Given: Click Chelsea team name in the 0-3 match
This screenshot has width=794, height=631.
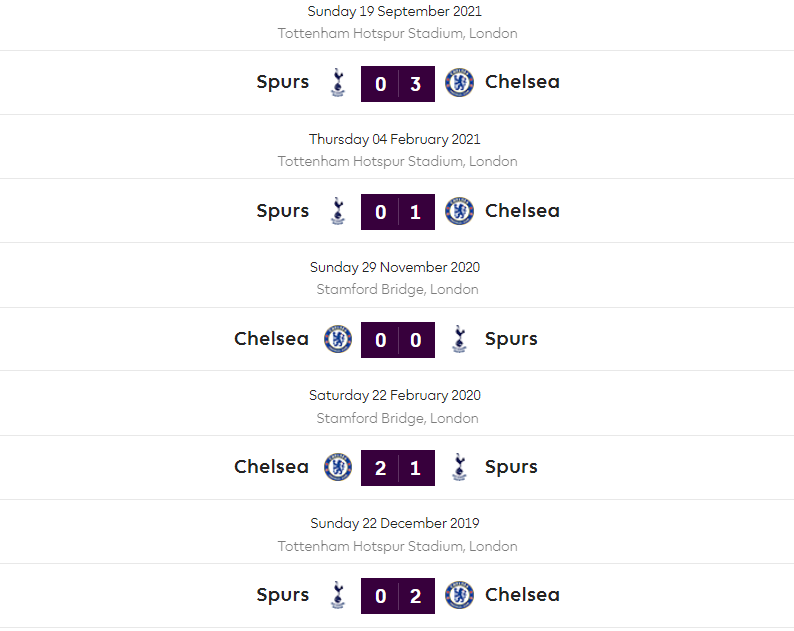Looking at the screenshot, I should (x=522, y=82).
